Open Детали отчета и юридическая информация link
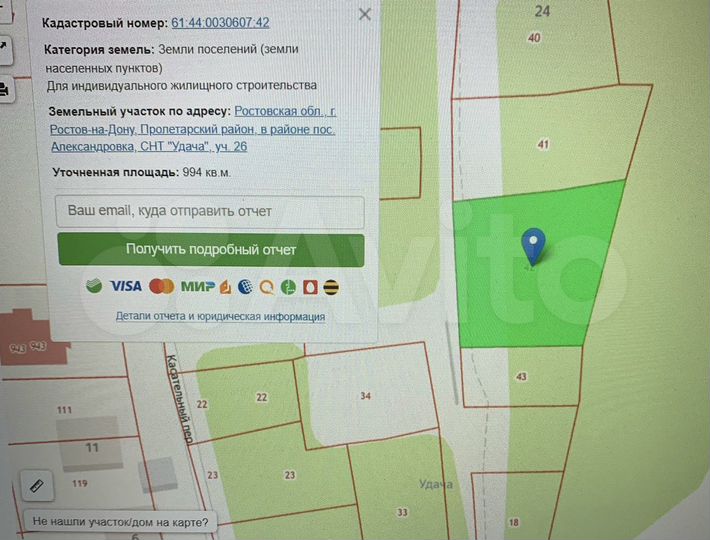This screenshot has height=540, width=710. pyautogui.click(x=220, y=316)
